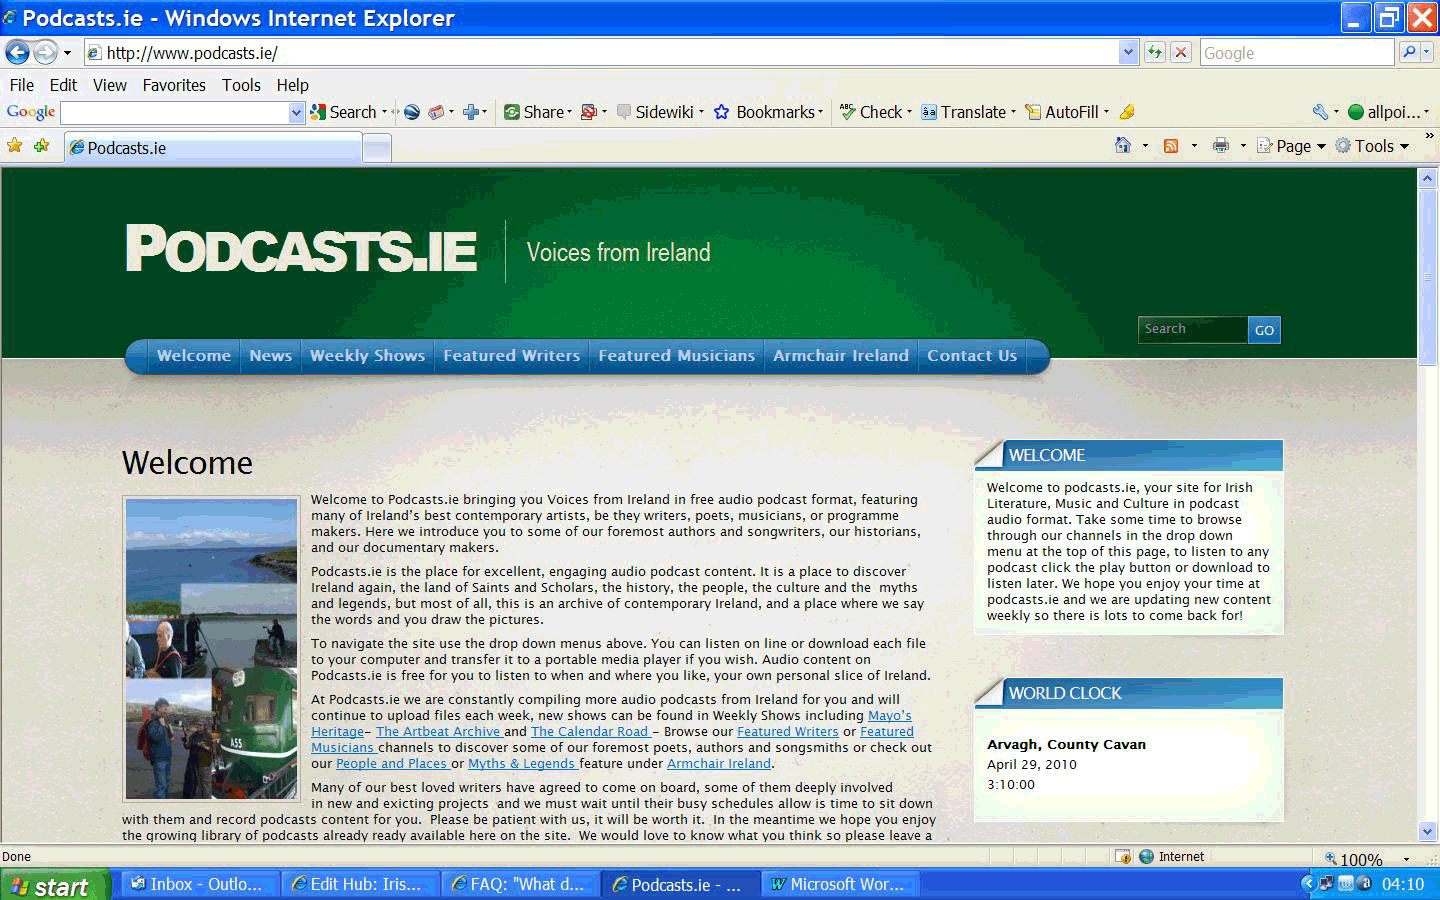Expand the address bar URL history dropdown
Viewport: 1440px width, 900px height.
tap(1129, 53)
